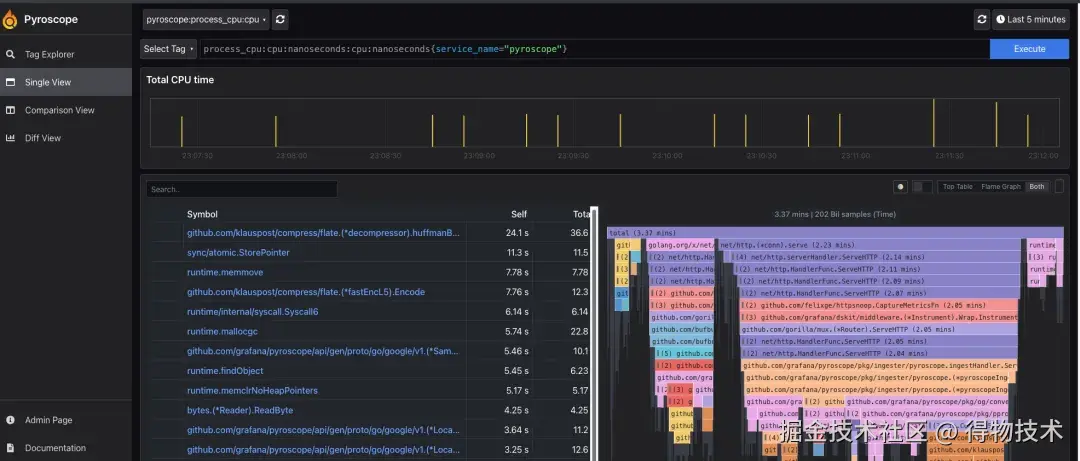Screen dimensions: 1080x461
Task: Toggle flame graph color mode dot button
Action: click(x=900, y=187)
